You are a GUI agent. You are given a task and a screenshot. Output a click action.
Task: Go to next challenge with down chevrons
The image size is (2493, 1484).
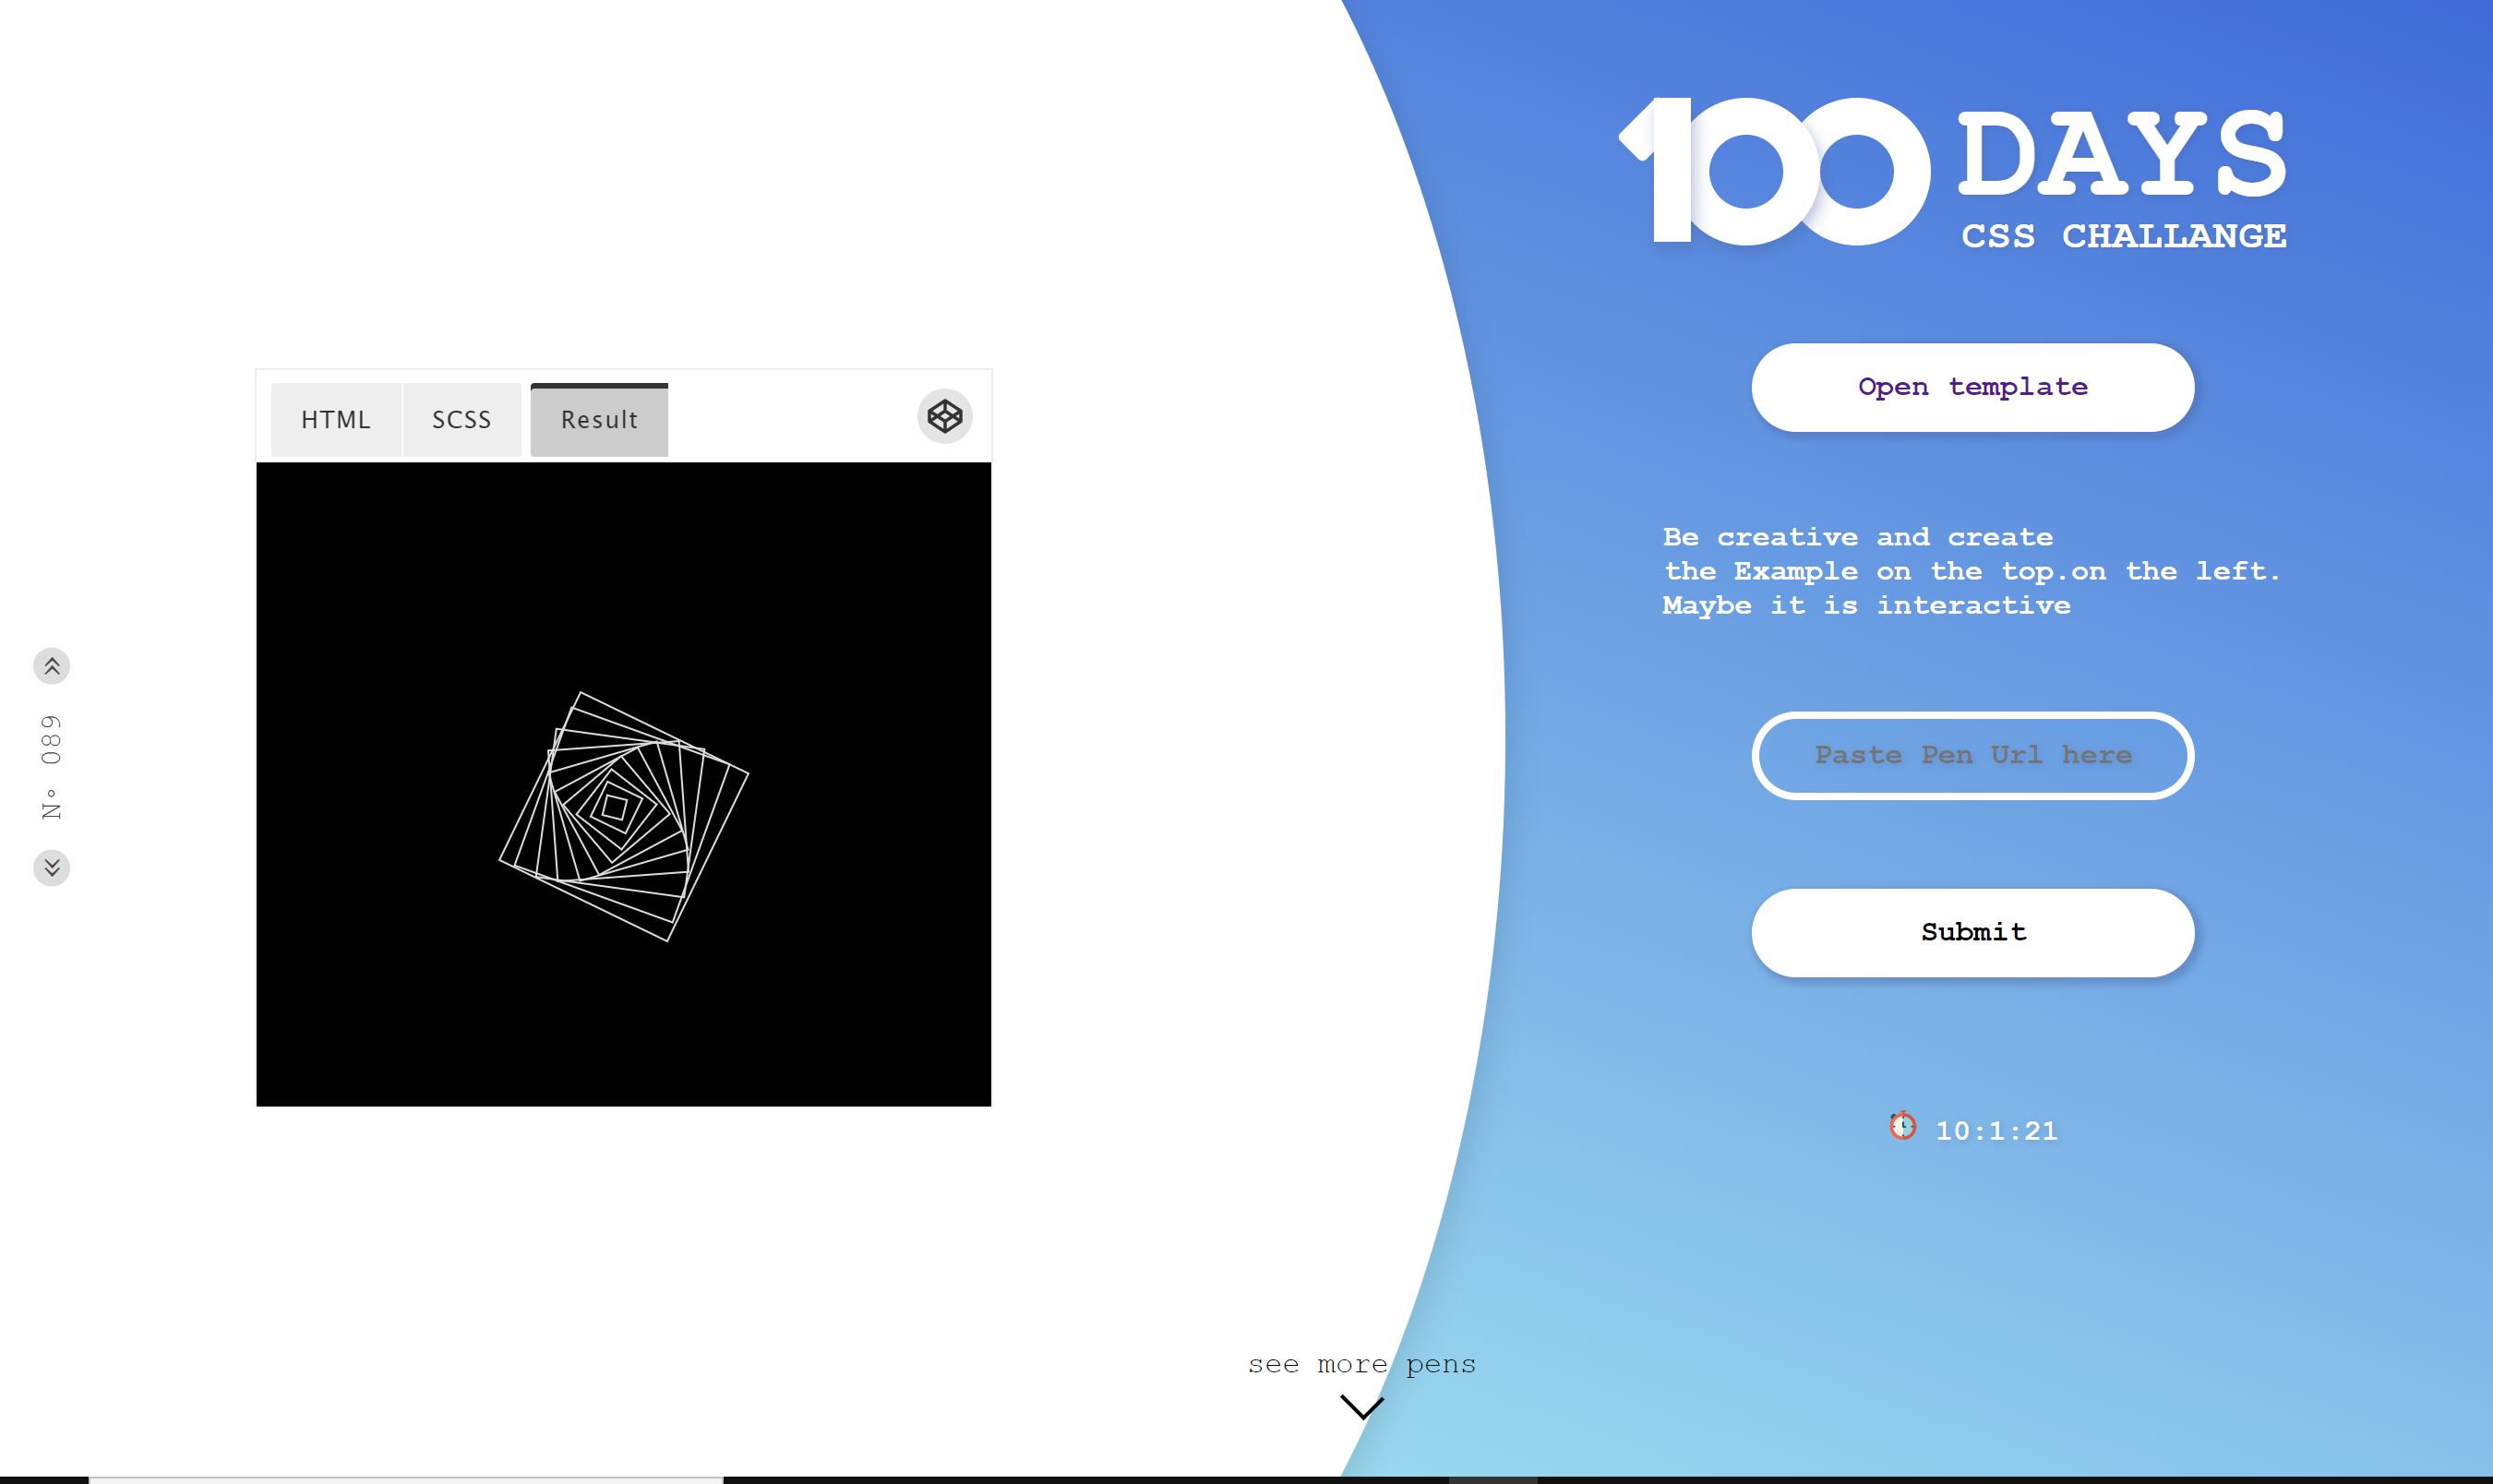coord(52,867)
